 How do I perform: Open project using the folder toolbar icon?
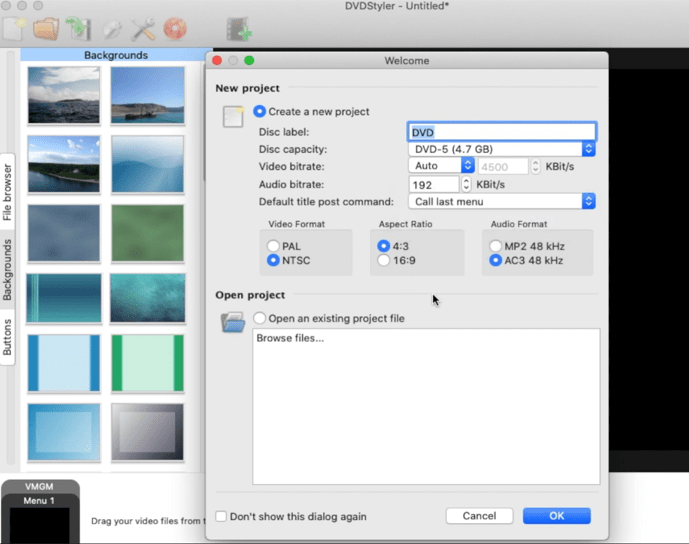tap(46, 29)
